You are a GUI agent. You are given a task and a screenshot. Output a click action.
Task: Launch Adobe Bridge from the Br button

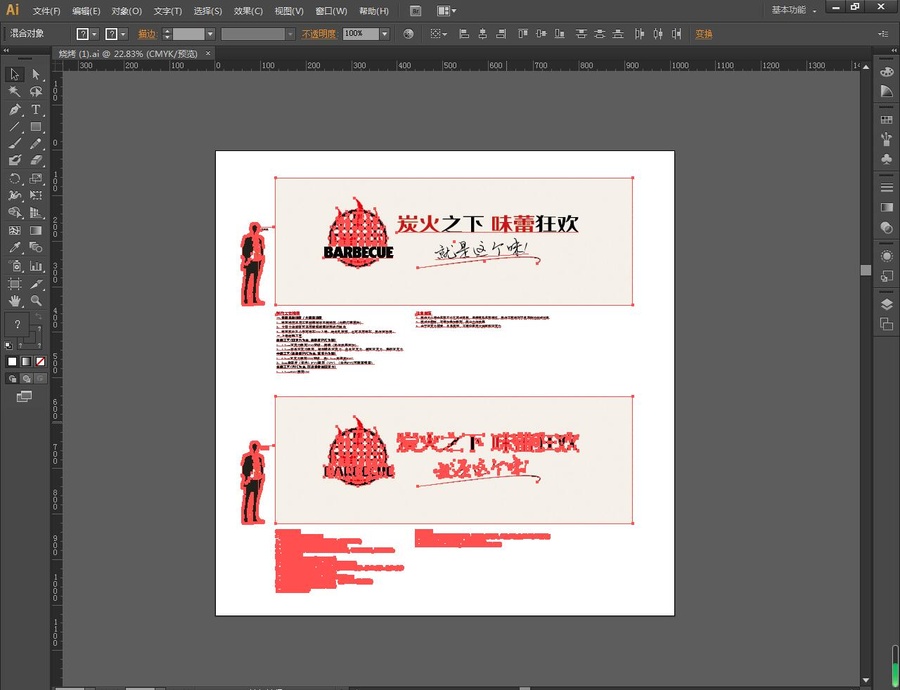tap(417, 11)
